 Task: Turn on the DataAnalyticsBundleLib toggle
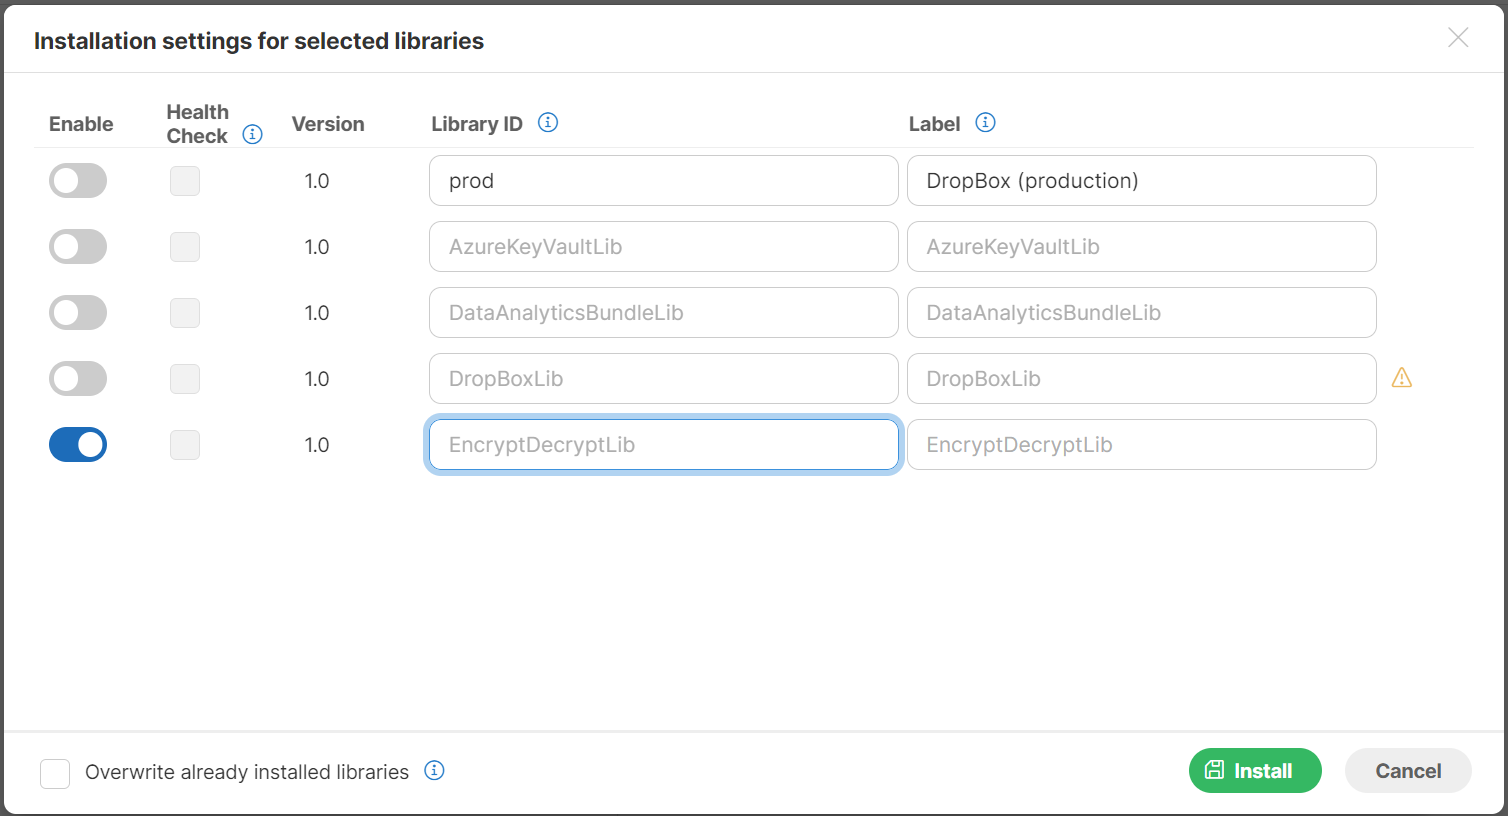point(78,312)
